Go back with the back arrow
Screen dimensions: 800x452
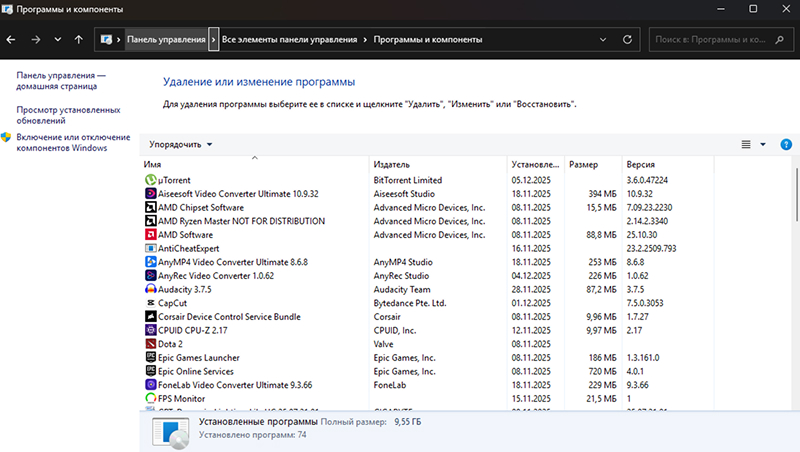pos(11,40)
